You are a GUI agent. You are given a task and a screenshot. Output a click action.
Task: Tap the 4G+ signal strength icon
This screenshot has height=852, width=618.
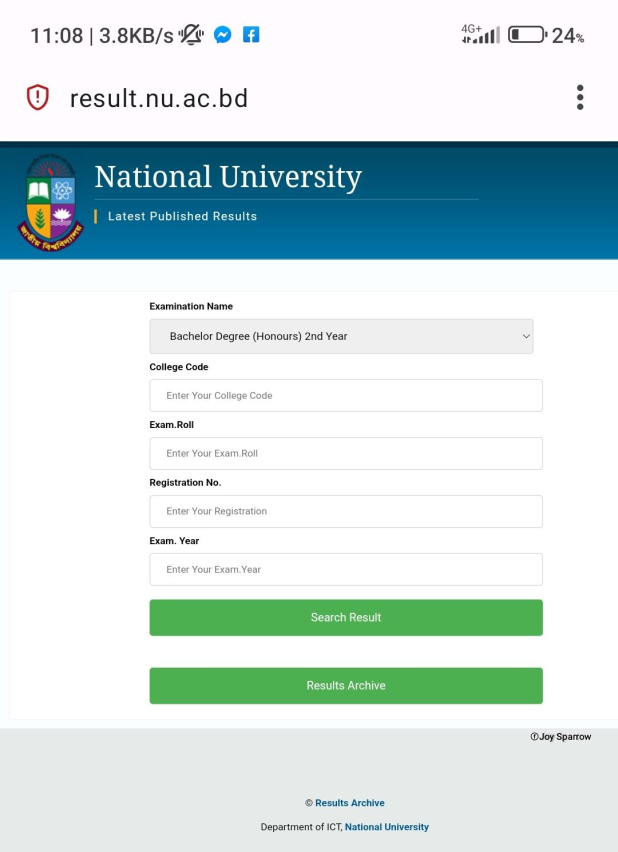click(x=480, y=35)
